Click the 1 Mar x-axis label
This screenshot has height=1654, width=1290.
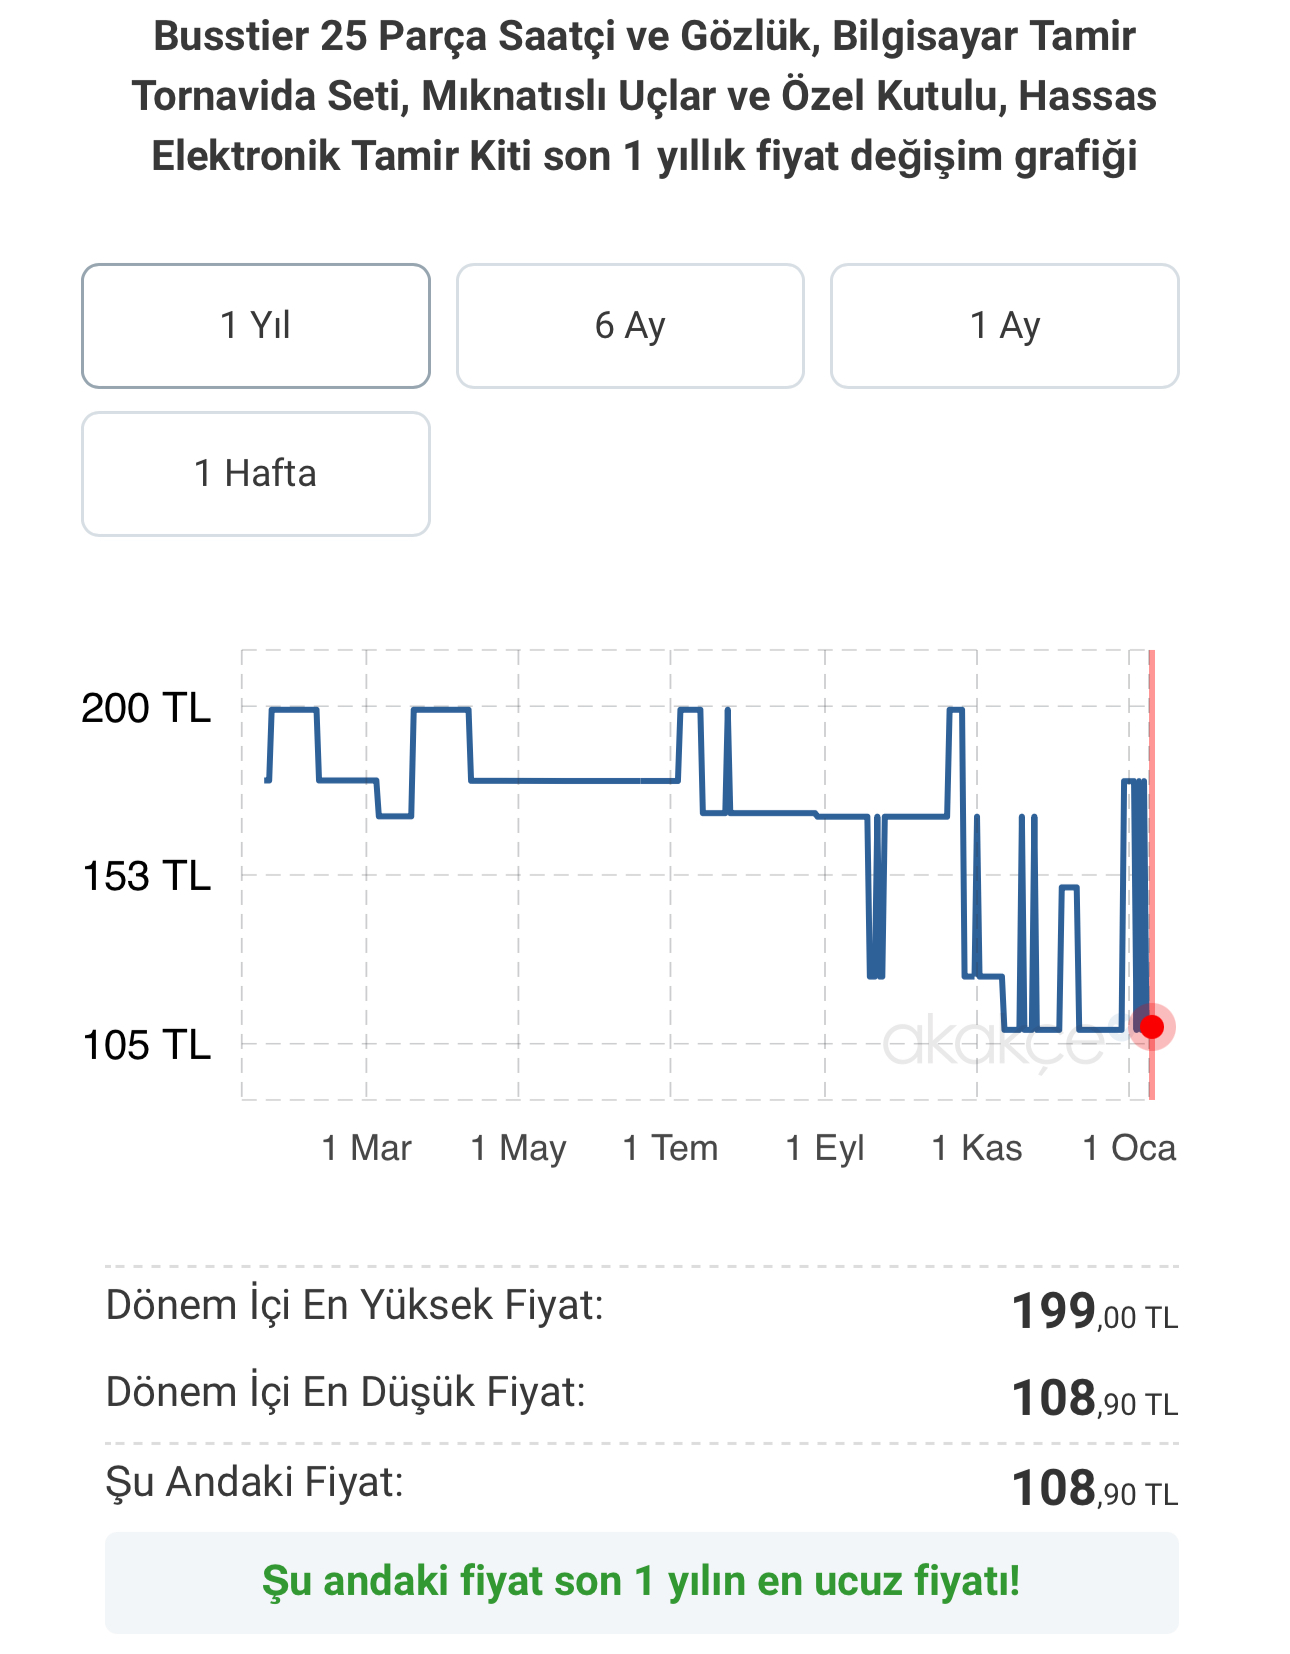point(366,1148)
